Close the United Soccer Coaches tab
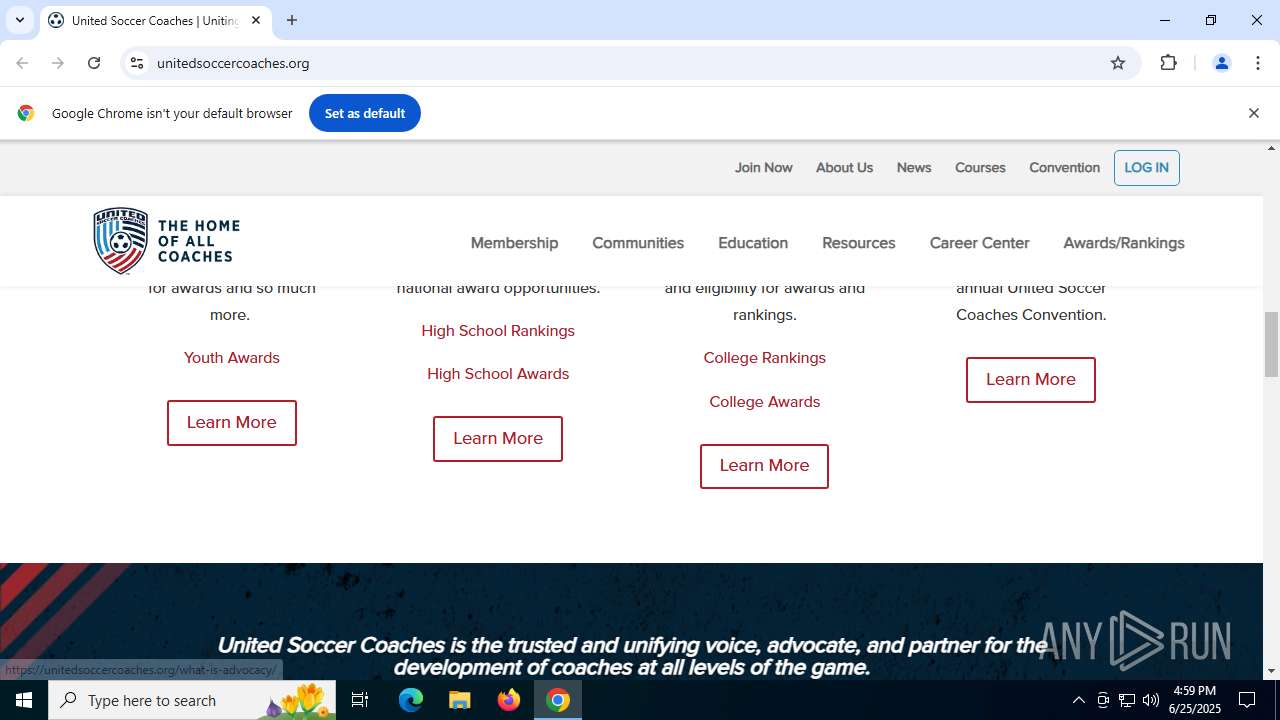Screen dimensions: 1280x720 point(256,20)
